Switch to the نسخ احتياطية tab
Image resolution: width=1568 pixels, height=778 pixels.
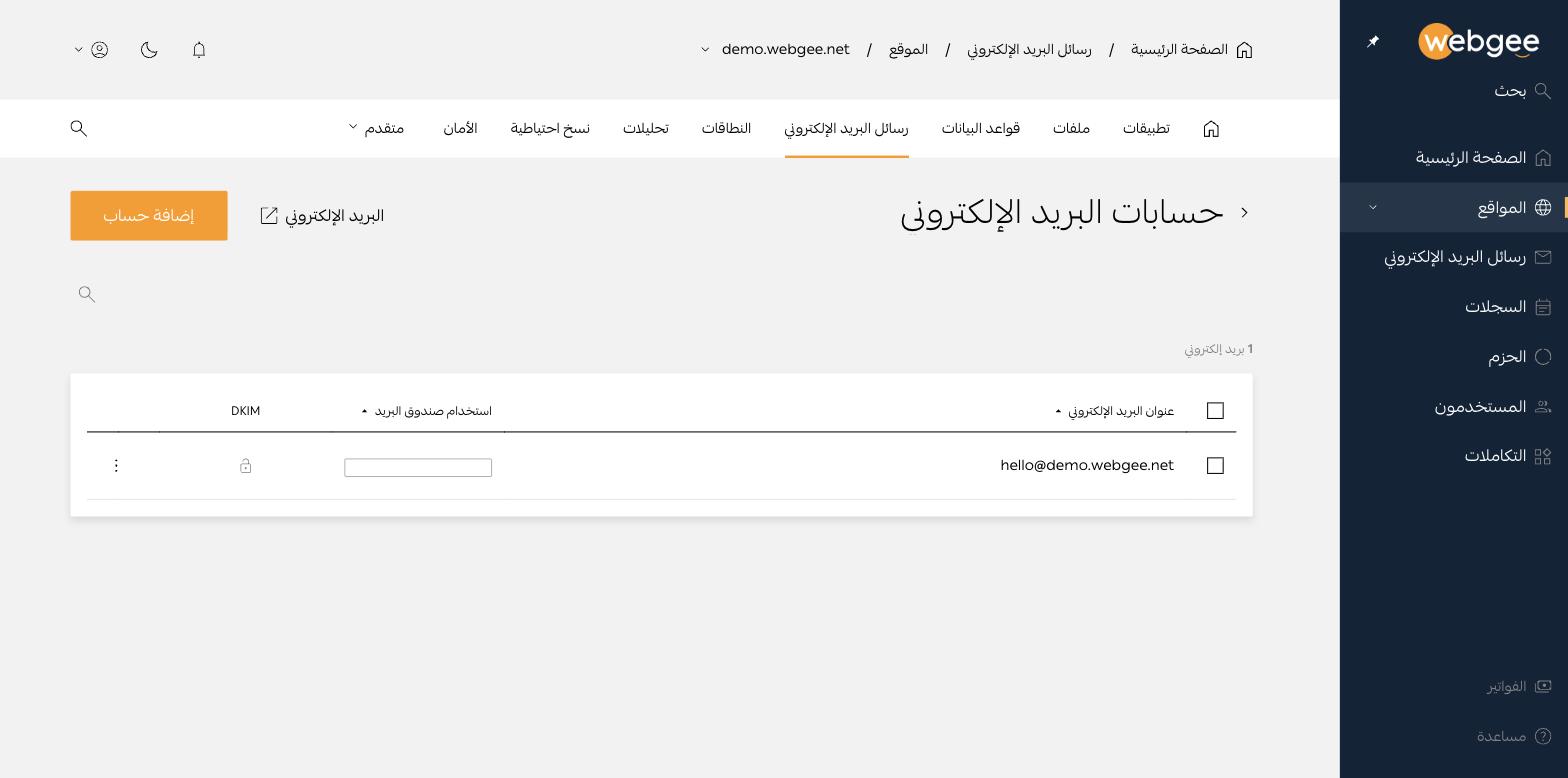pyautogui.click(x=550, y=129)
